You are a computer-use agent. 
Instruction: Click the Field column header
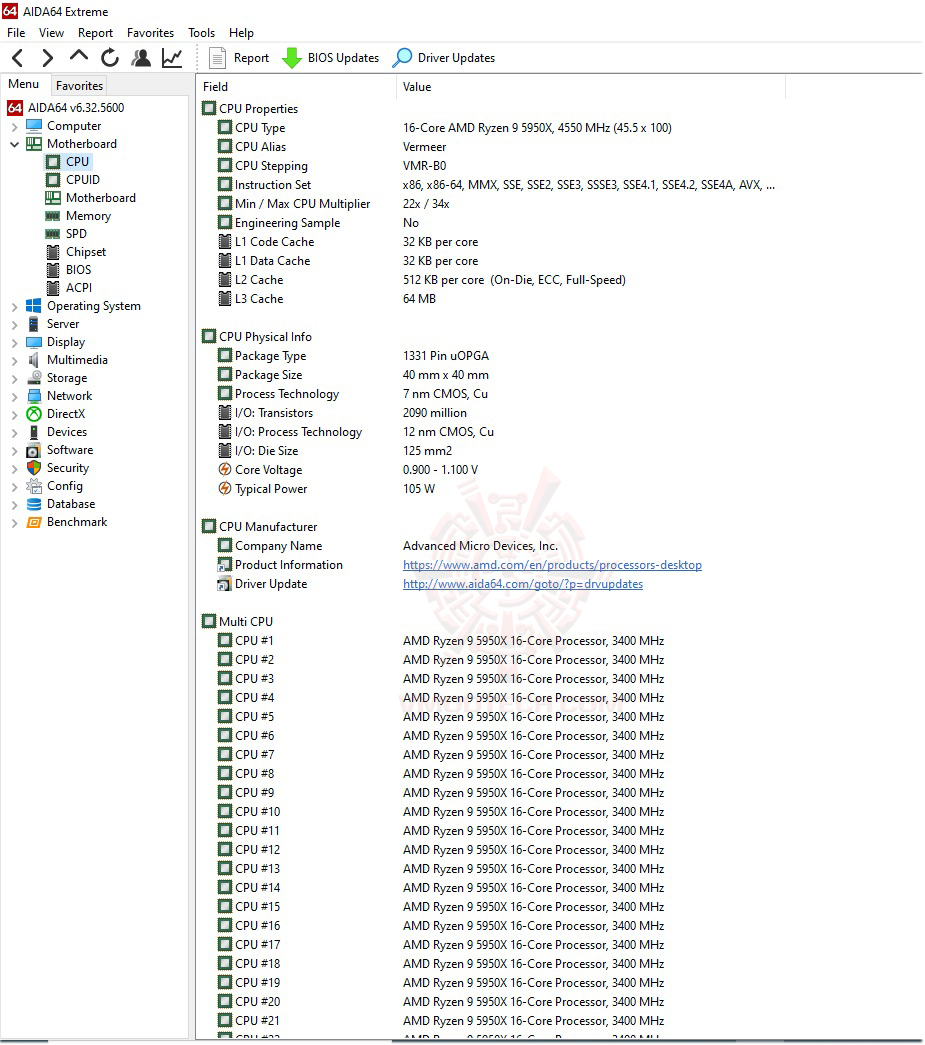click(297, 87)
